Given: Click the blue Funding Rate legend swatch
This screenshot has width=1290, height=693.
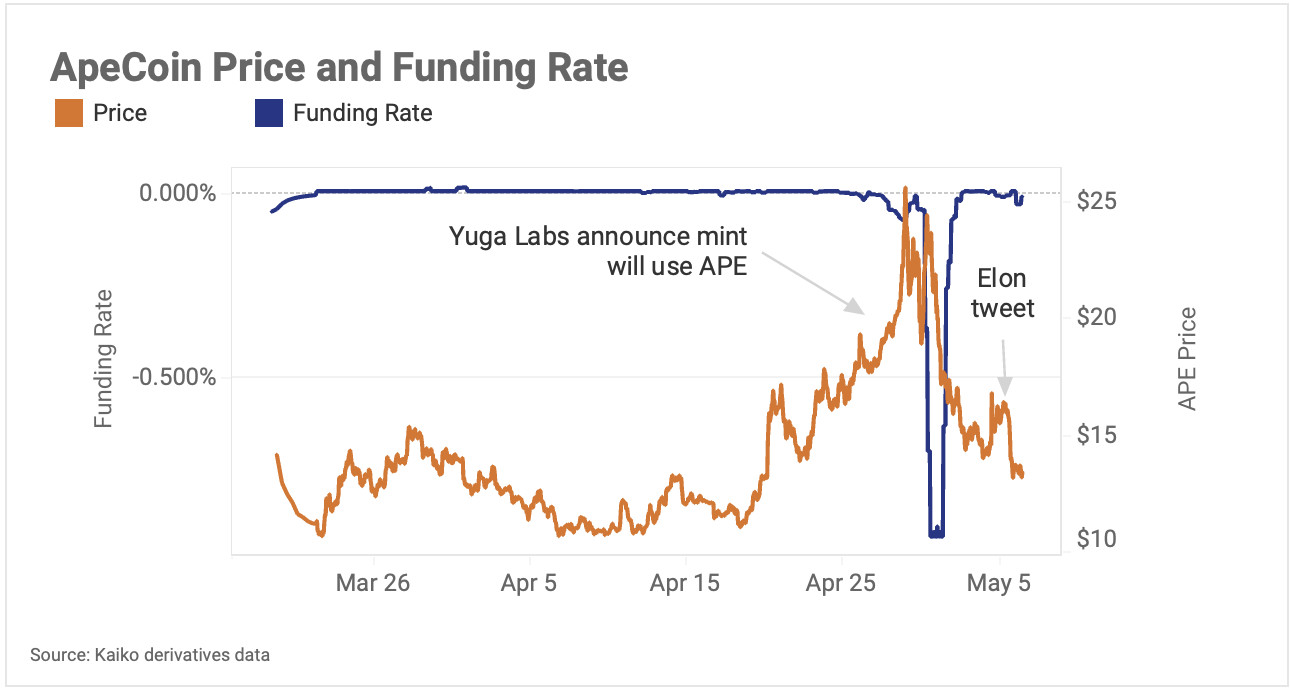Looking at the screenshot, I should 268,113.
